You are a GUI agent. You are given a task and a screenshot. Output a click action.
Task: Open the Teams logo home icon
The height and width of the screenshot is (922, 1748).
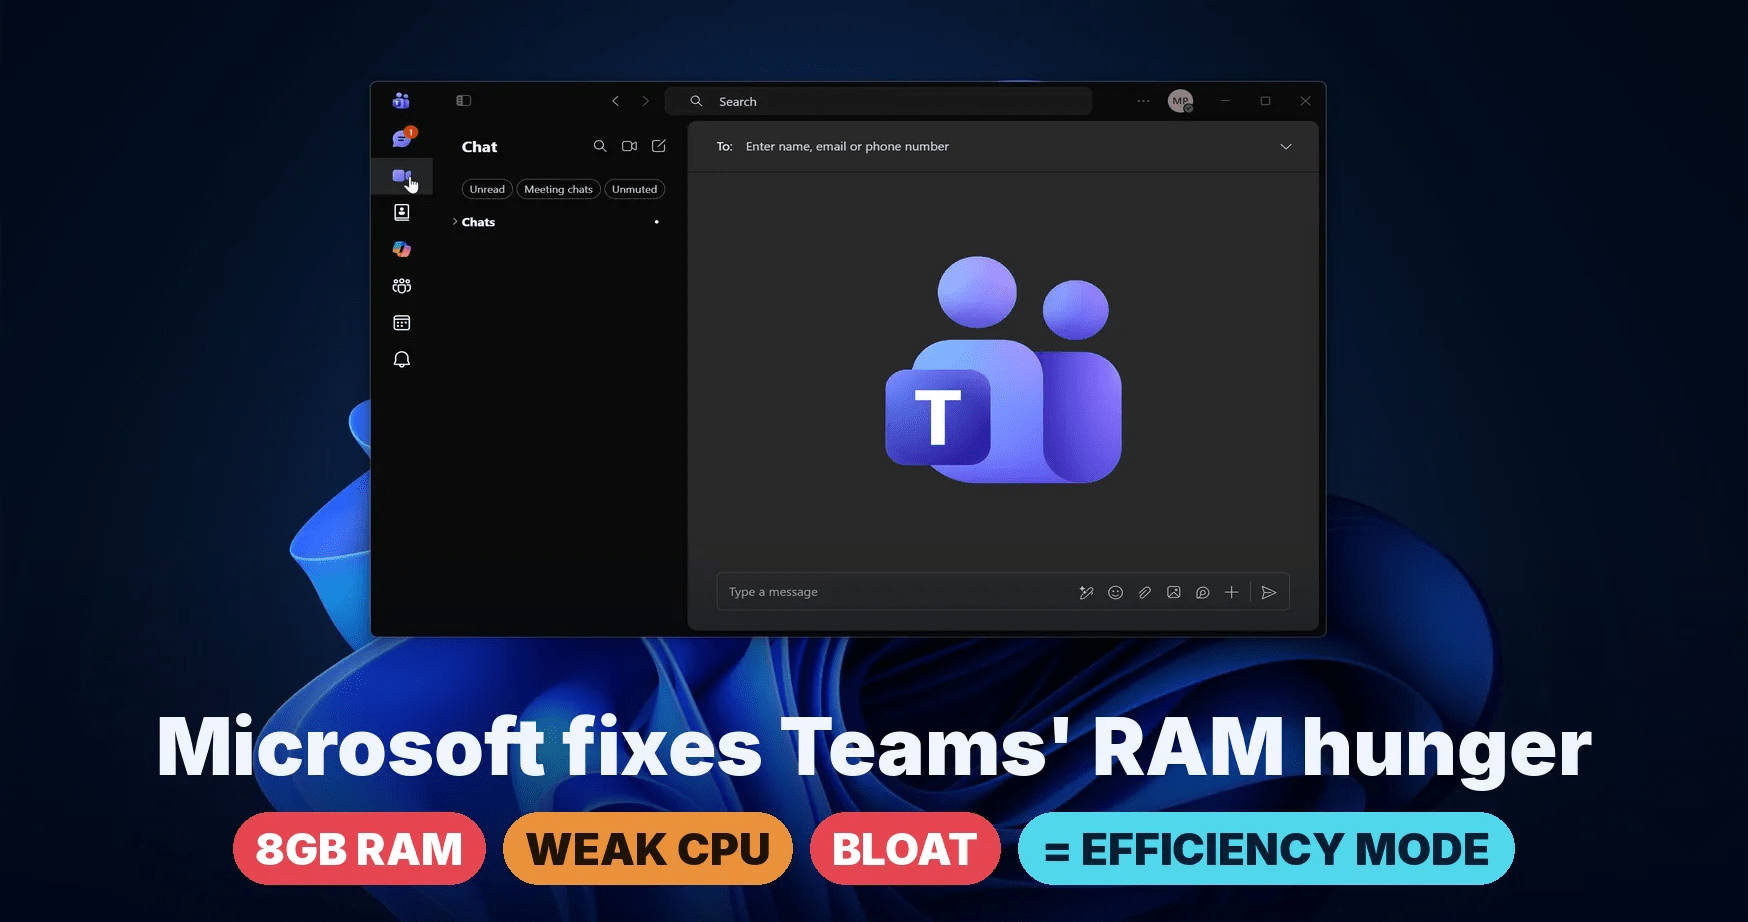coord(401,100)
